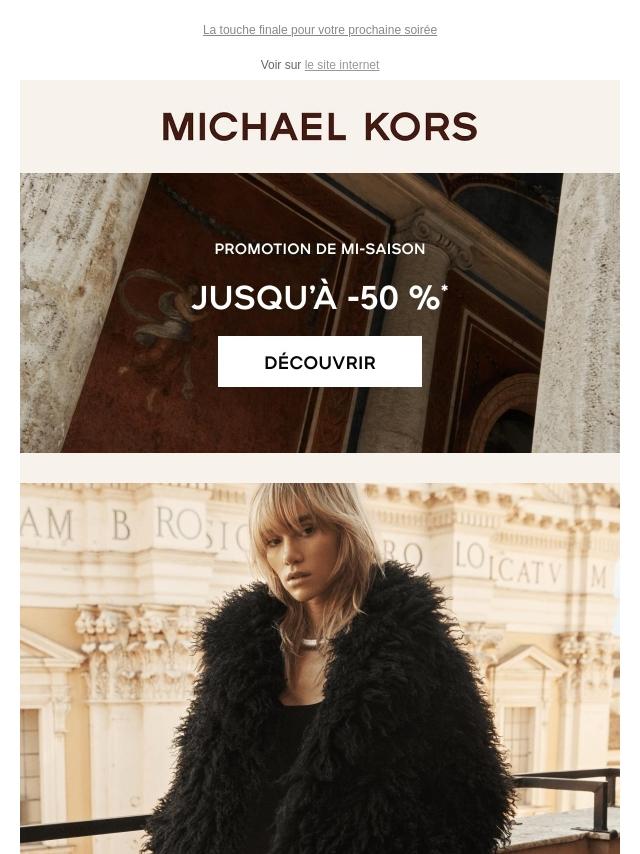640x854 pixels.
Task: Click the "JUSQU'À -50 %" promo text
Action: pyautogui.click(x=316, y=298)
